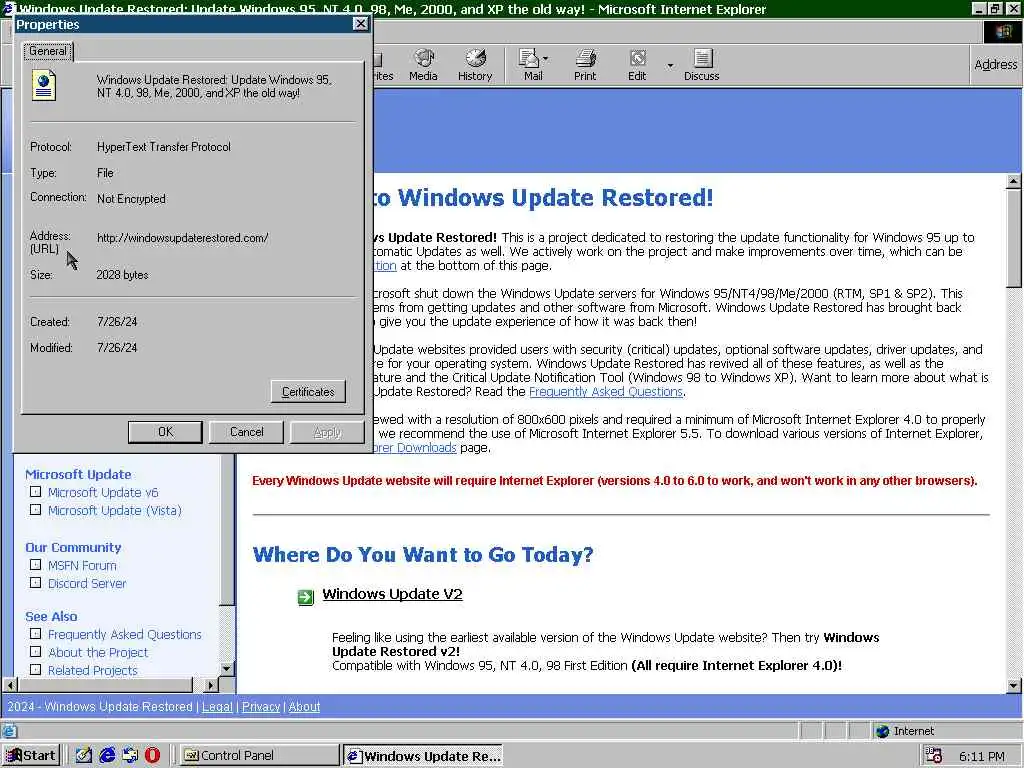This screenshot has width=1024, height=768.
Task: Click the 'Not Encrypted' connection value
Action: (131, 199)
